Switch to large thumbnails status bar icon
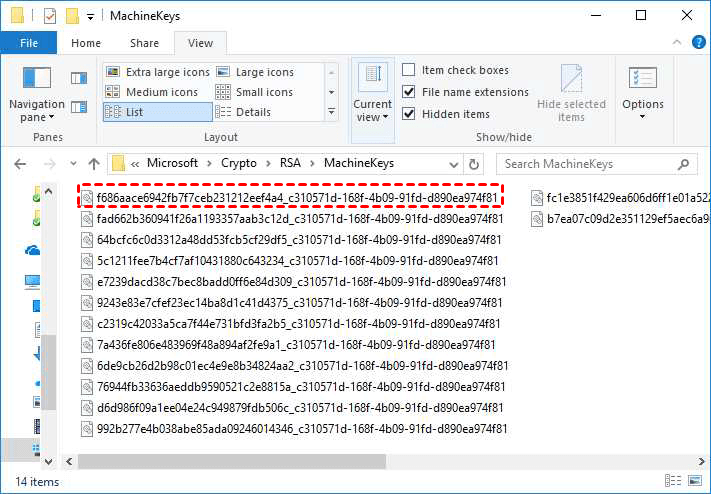The height and width of the screenshot is (494, 711). pyautogui.click(x=695, y=480)
